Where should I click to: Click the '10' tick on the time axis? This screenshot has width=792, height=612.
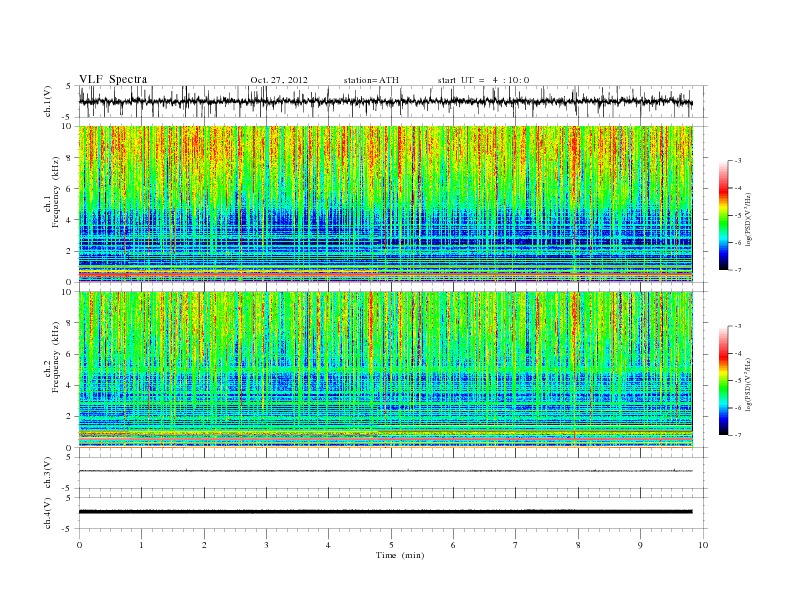pos(703,545)
